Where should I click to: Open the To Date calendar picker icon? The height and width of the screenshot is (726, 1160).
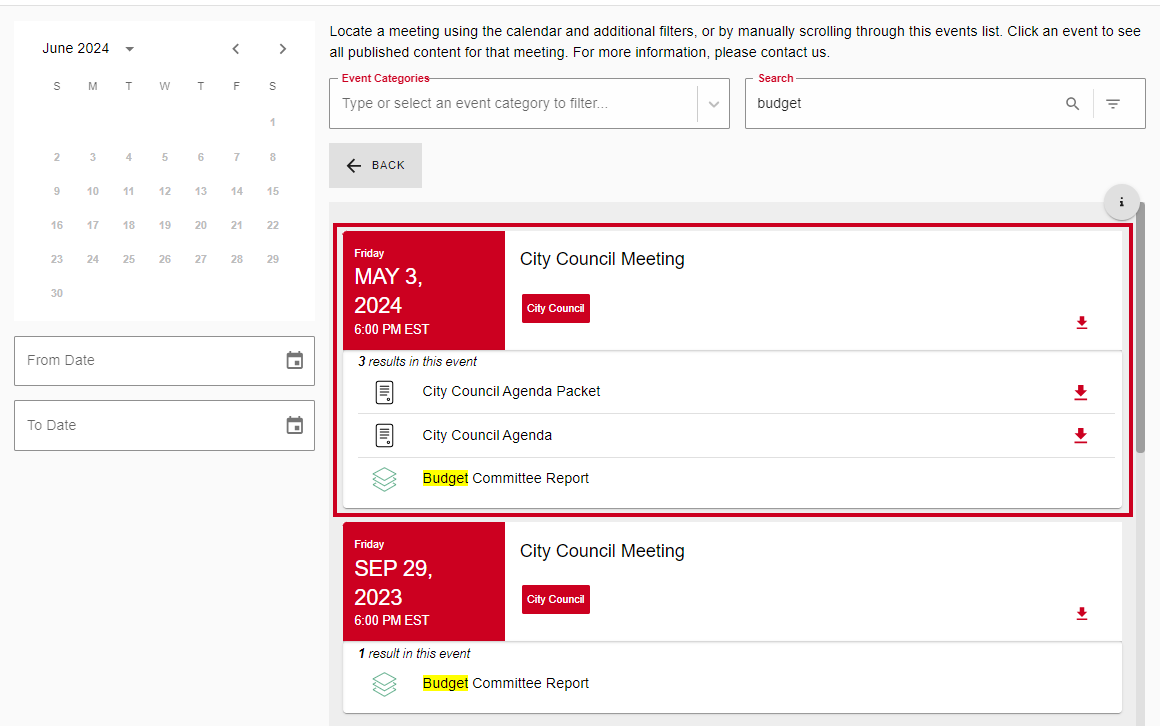(x=294, y=426)
